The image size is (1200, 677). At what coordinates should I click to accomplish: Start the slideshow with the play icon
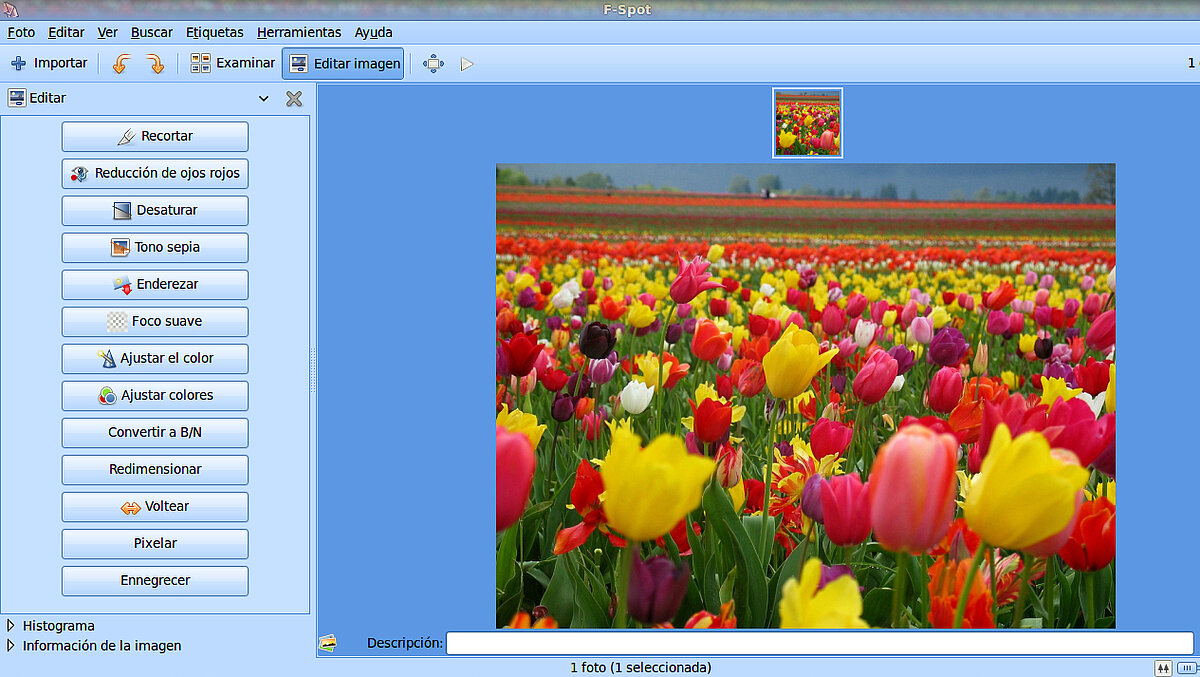coord(466,64)
